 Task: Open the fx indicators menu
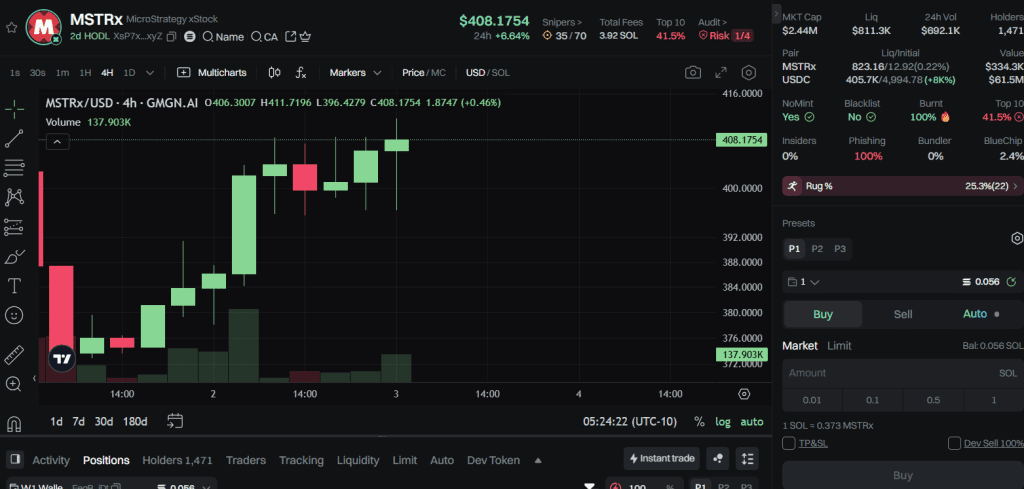click(300, 72)
